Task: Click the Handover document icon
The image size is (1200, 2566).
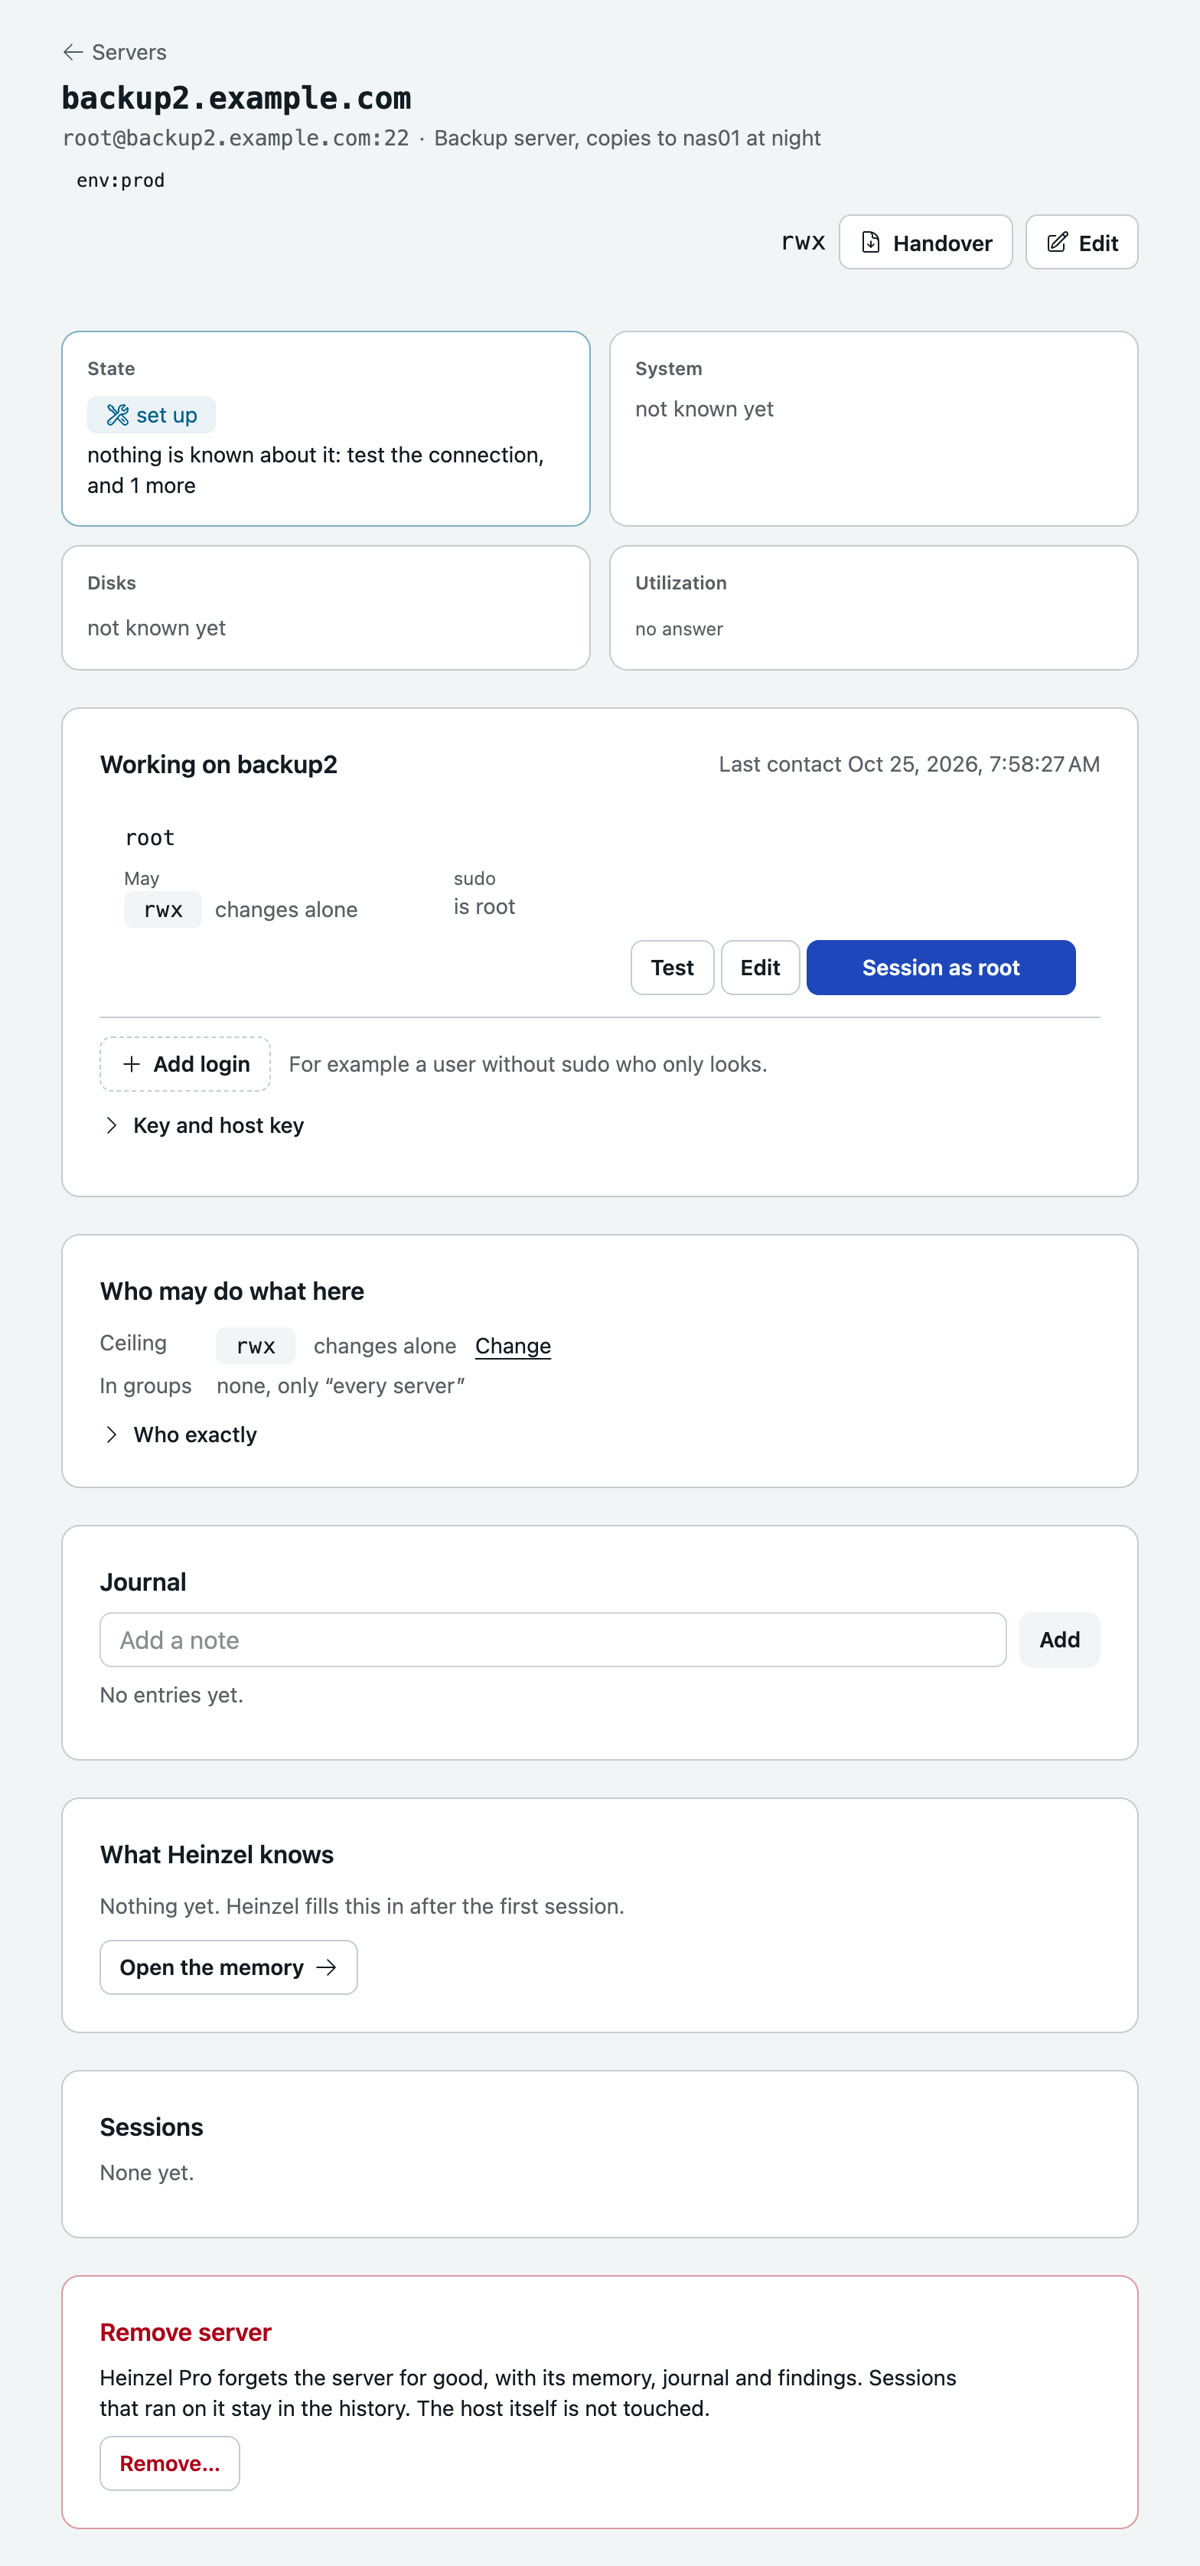Action: click(871, 242)
